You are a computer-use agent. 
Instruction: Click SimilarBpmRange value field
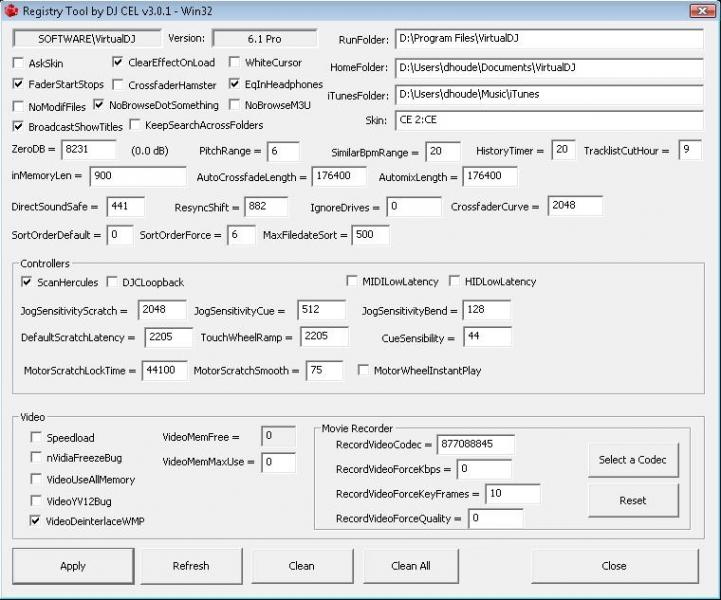(443, 152)
